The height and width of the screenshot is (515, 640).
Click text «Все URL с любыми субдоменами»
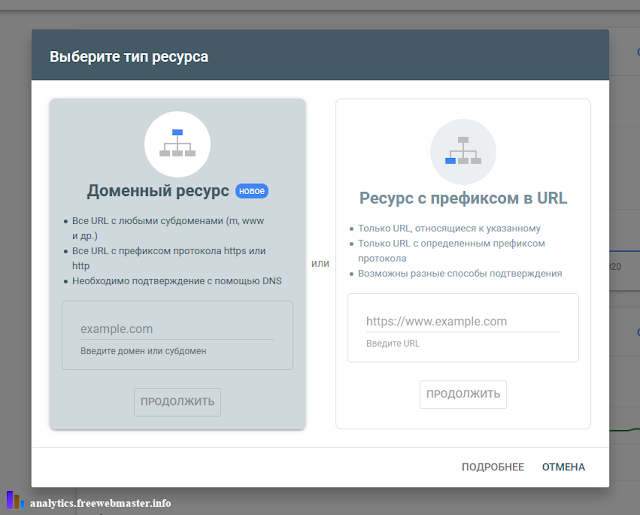click(x=148, y=221)
